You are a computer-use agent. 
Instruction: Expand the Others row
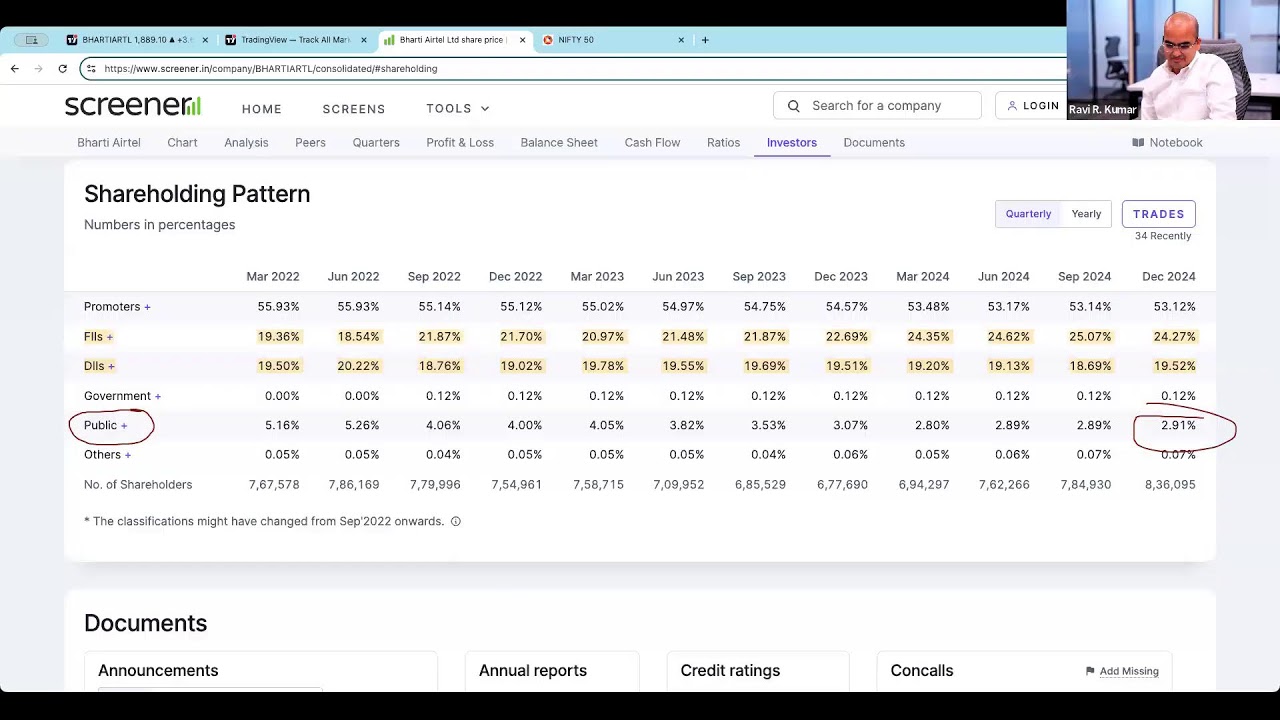coord(107,455)
